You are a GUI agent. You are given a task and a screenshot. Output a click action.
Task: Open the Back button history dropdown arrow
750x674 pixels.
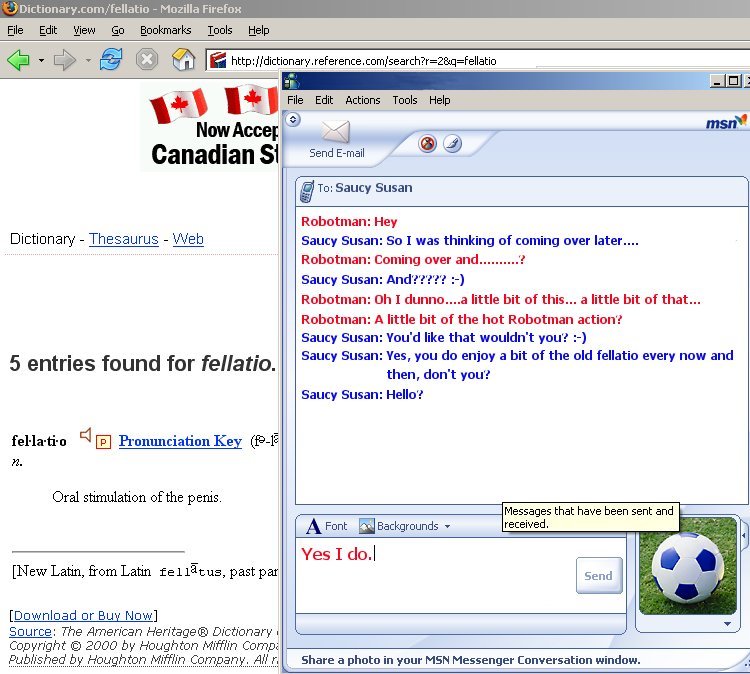click(x=41, y=61)
